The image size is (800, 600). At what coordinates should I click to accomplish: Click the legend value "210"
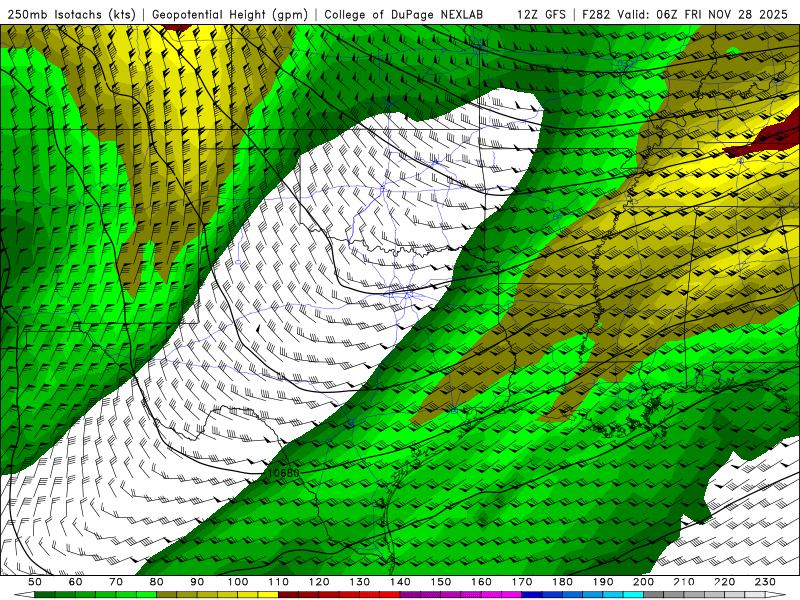(x=684, y=582)
